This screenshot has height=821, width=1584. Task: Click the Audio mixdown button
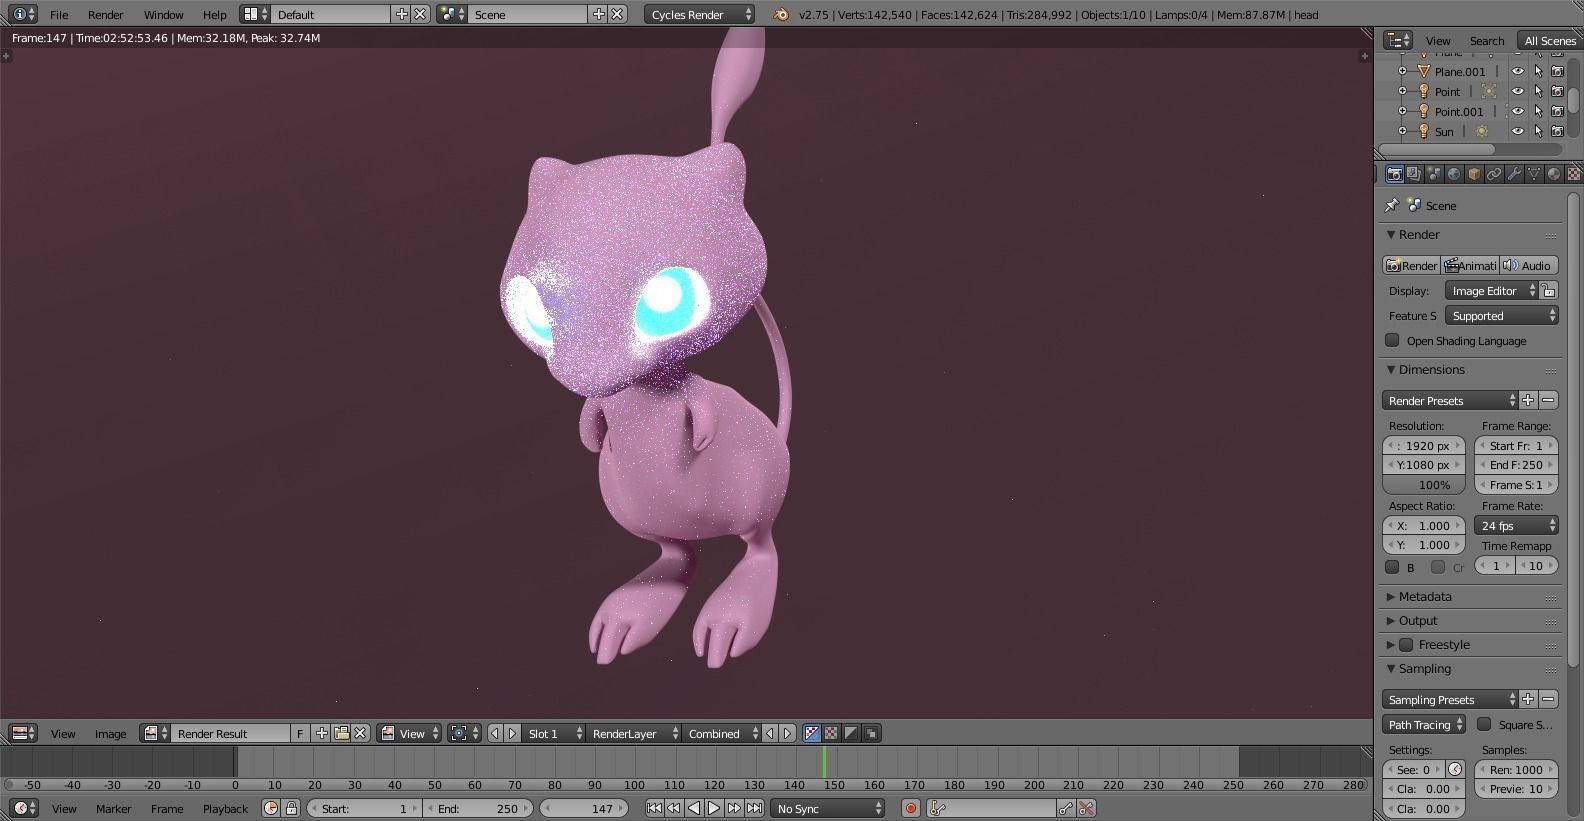click(x=1529, y=265)
